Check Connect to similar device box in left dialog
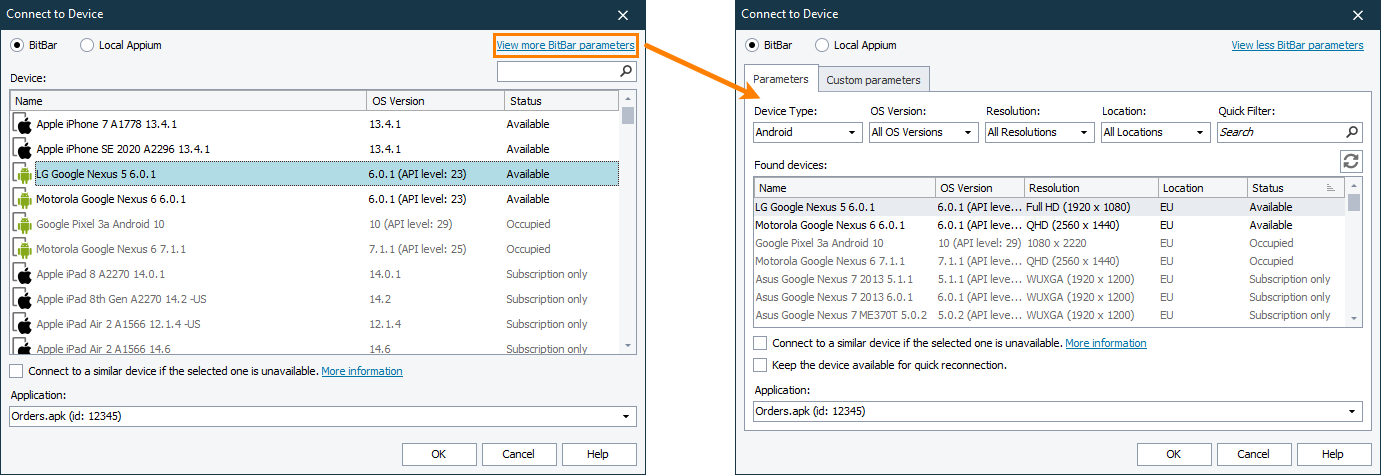This screenshot has height=475, width=1381. [16, 371]
